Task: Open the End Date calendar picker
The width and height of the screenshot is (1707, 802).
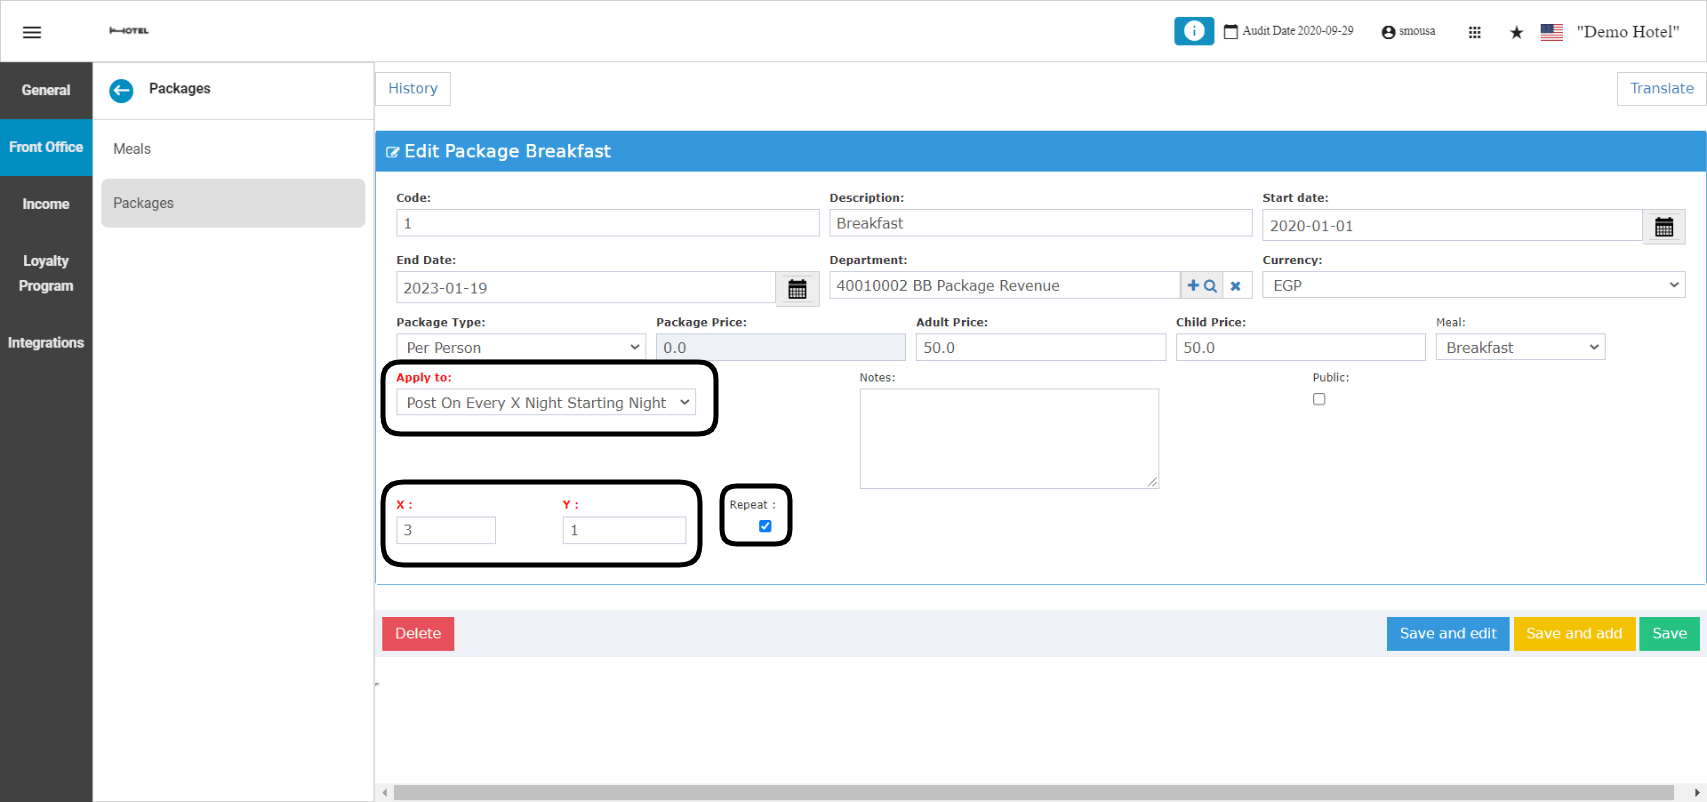Action: [797, 289]
